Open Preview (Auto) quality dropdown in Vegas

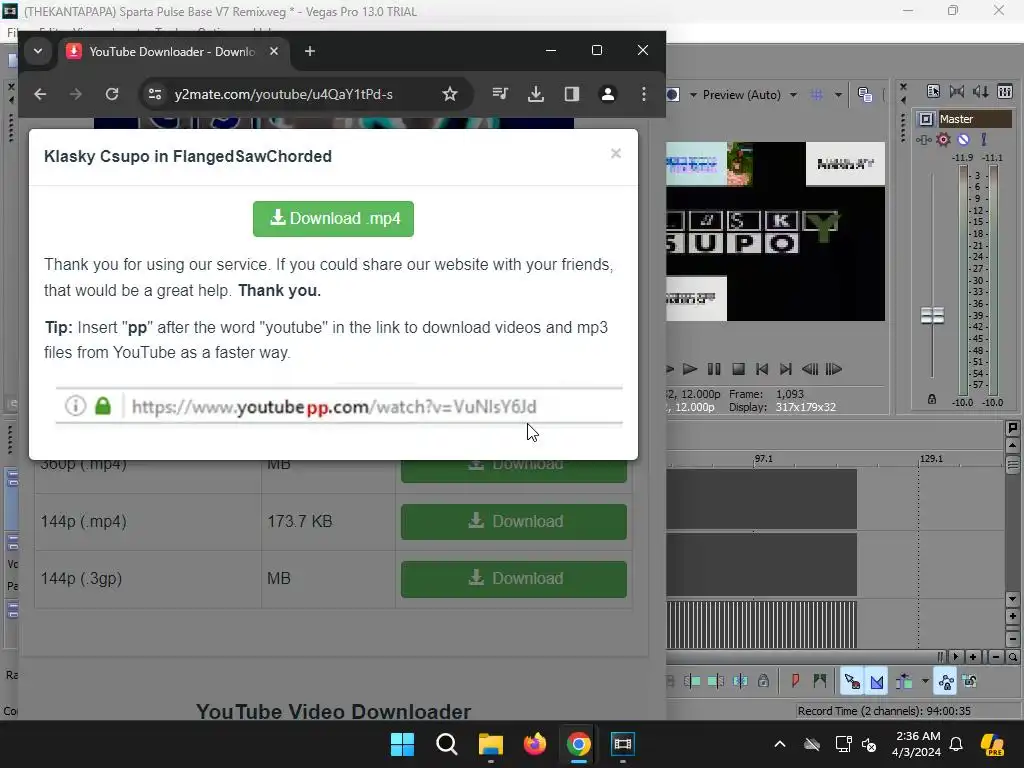[793, 95]
